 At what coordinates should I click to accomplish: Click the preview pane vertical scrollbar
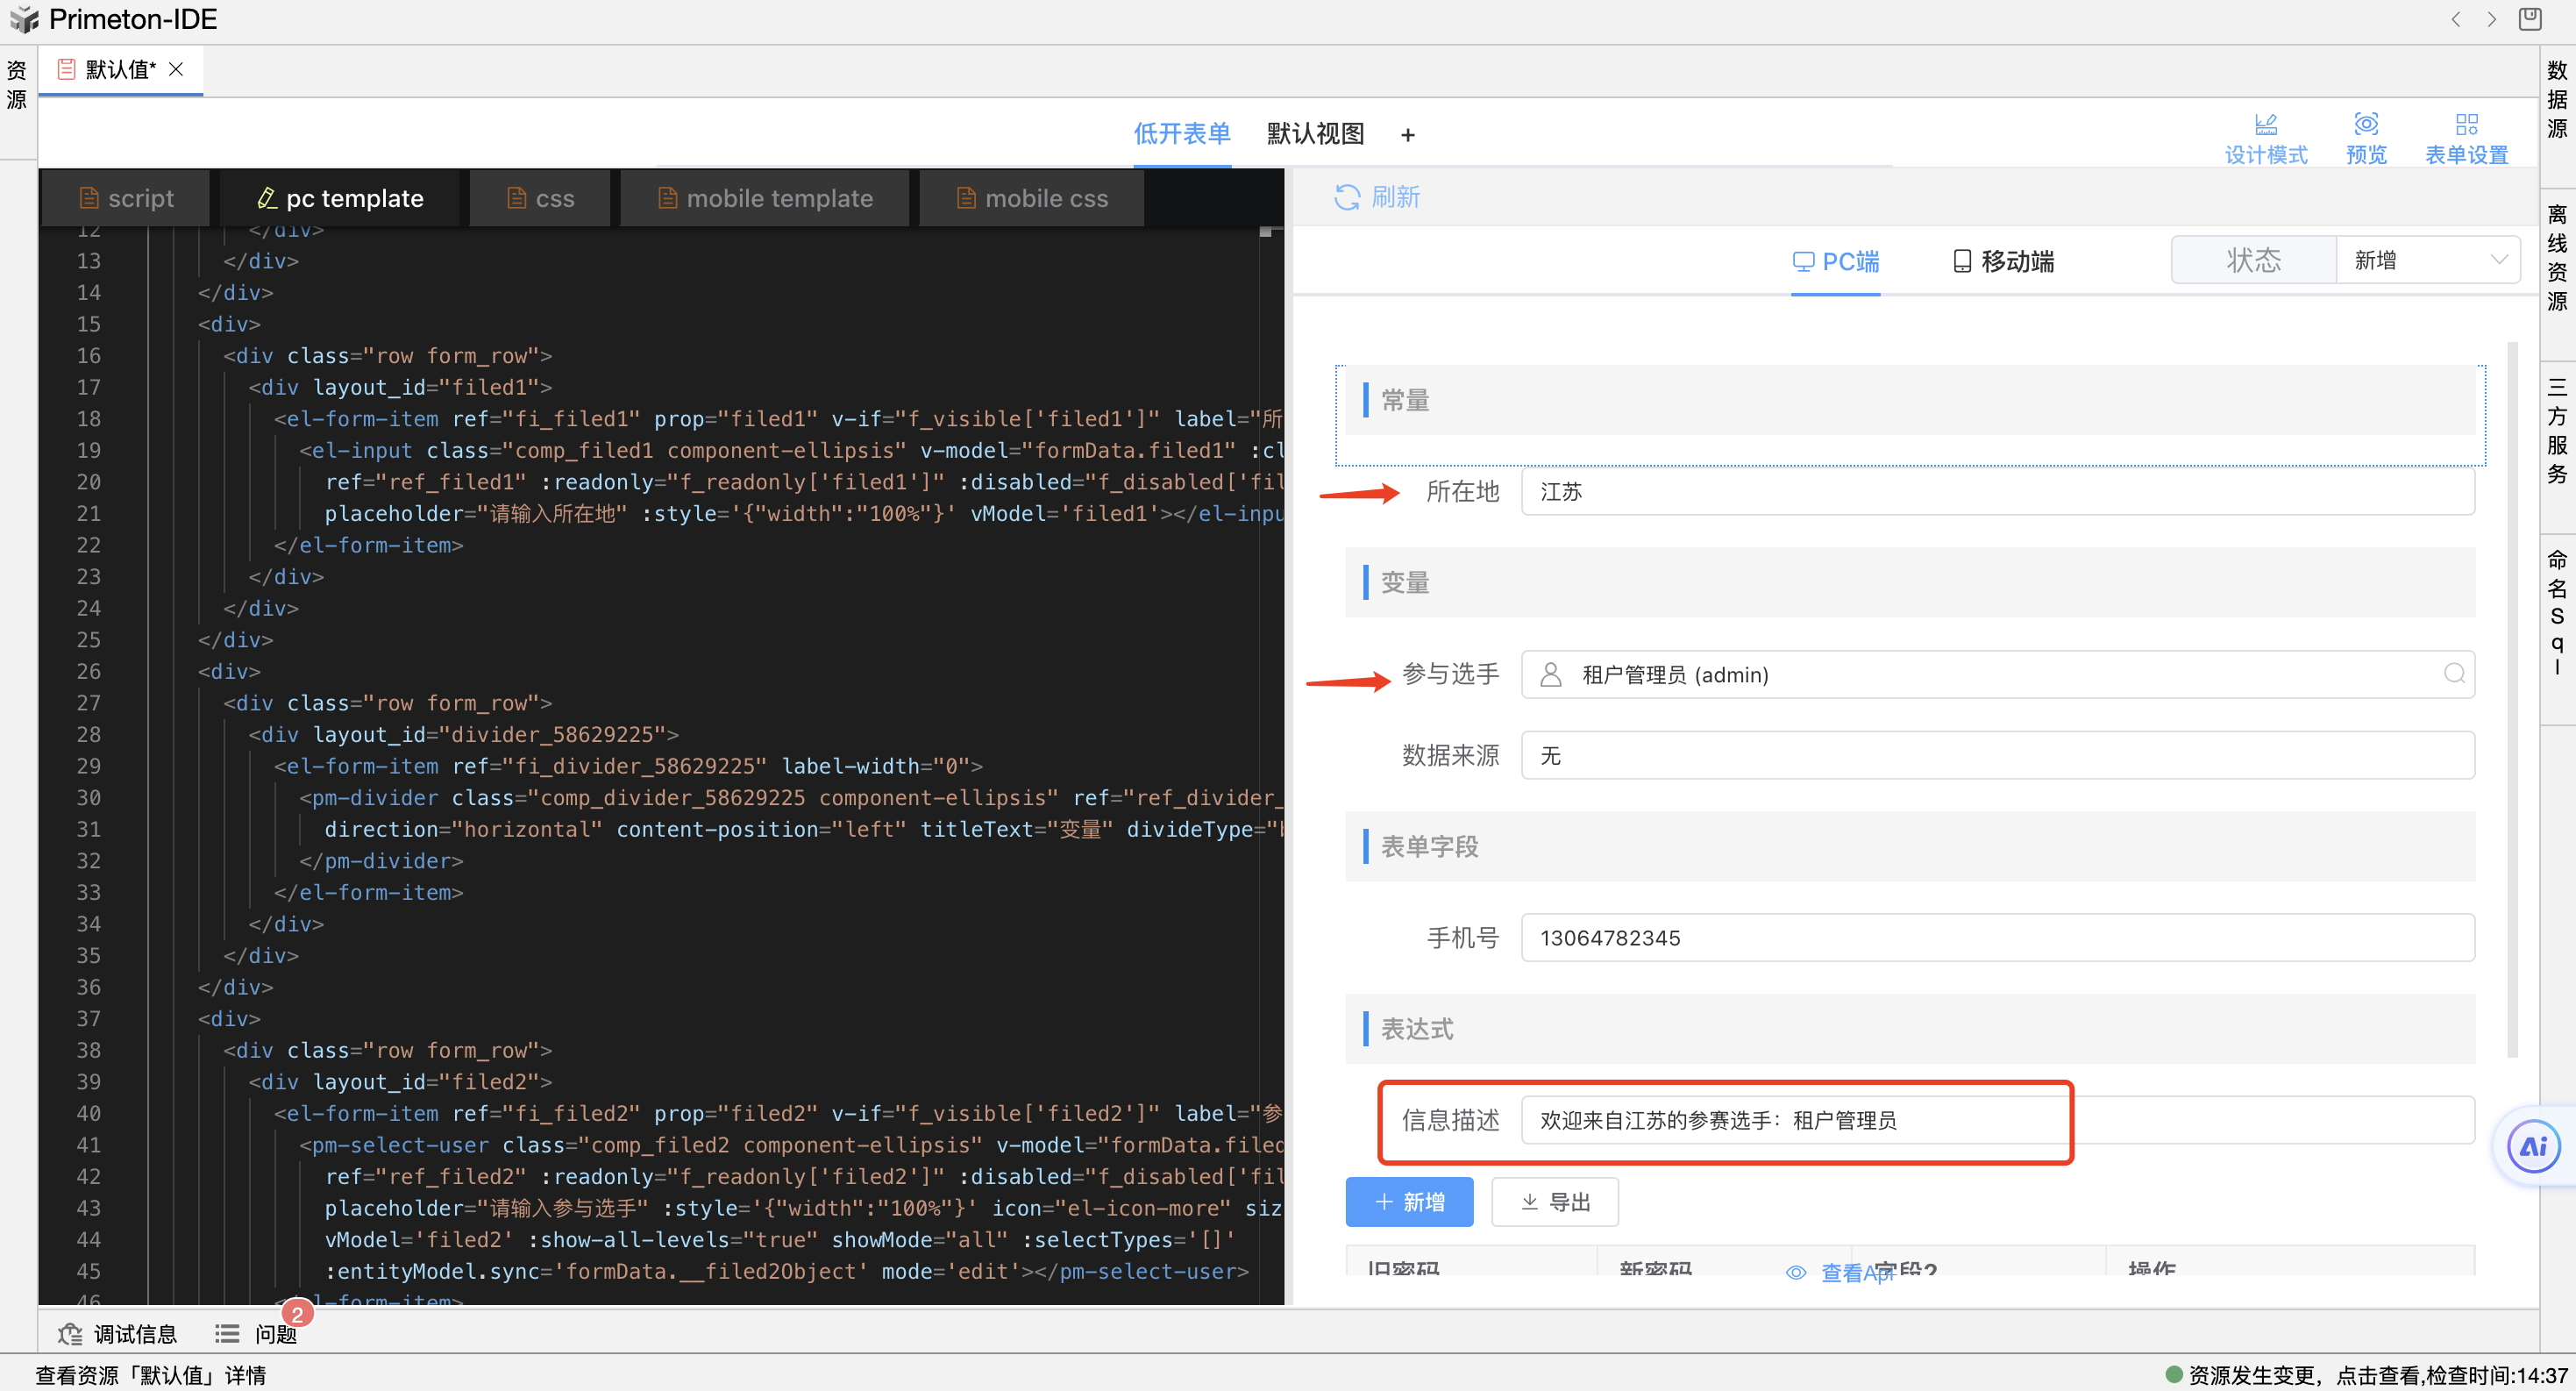pyautogui.click(x=2512, y=700)
